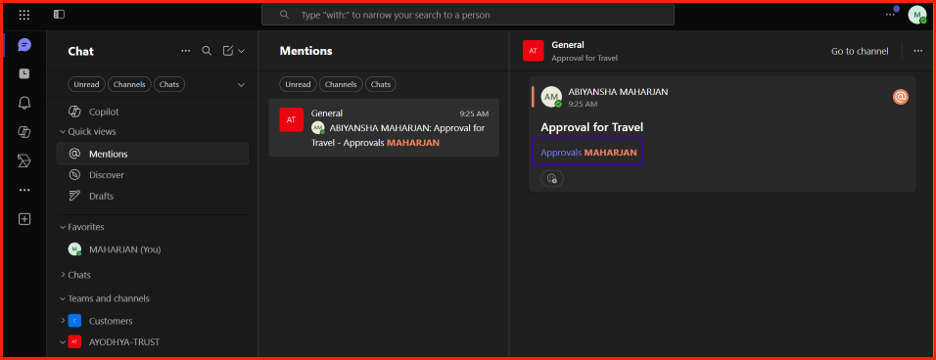Select Channels filter under Mentions
This screenshot has width=936, height=360.
coord(341,85)
